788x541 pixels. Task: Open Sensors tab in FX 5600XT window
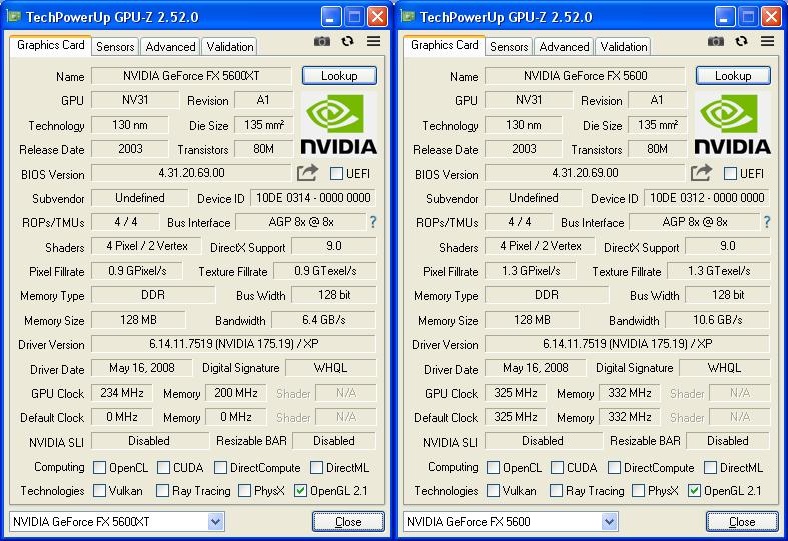pyautogui.click(x=115, y=47)
